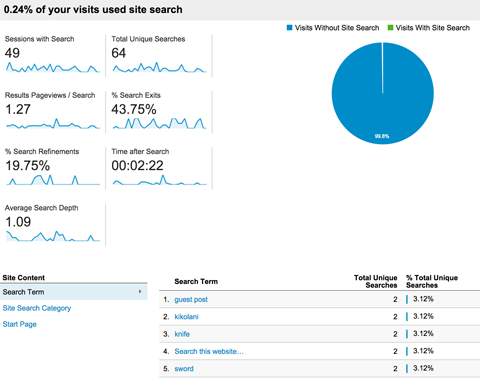
Task: Click the blue Visits Without Site Search legend swatch
Action: (x=289, y=28)
